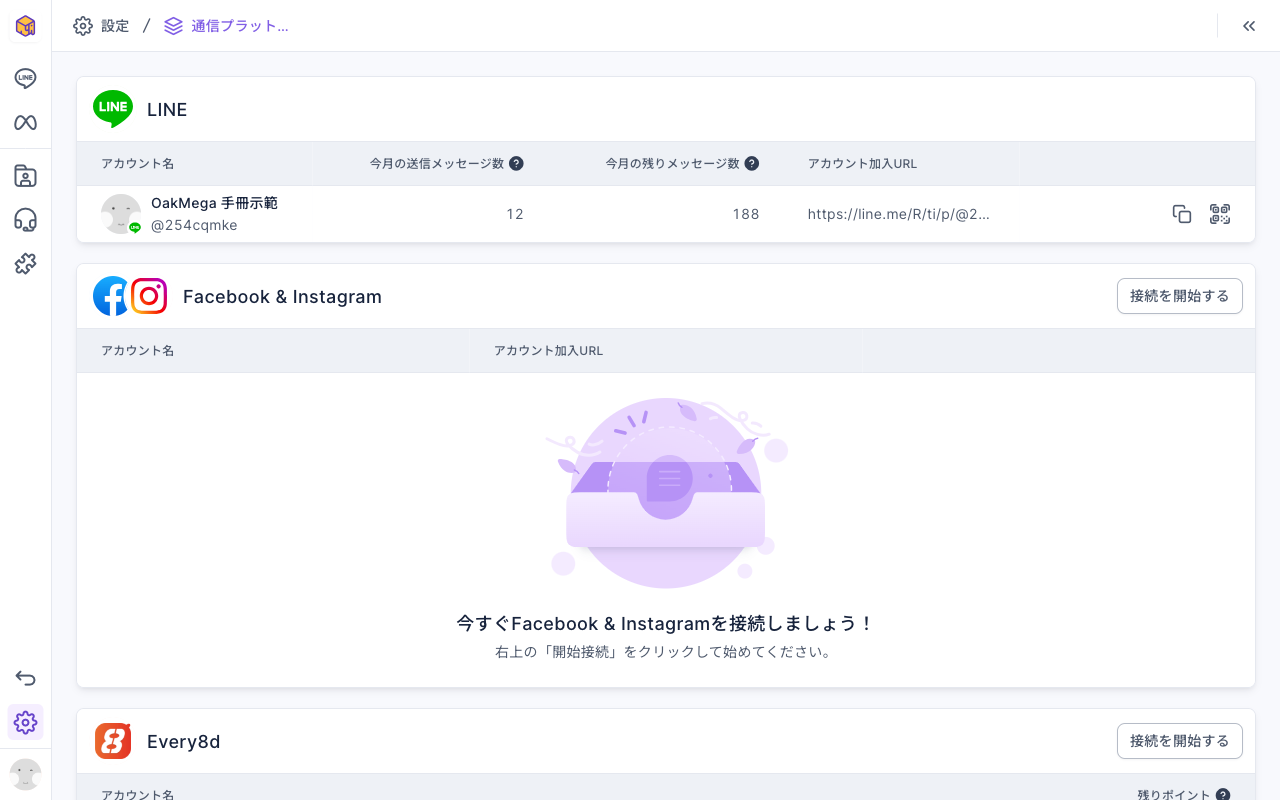Click the @254cqmke account ID
The height and width of the screenshot is (800, 1280).
point(194,225)
